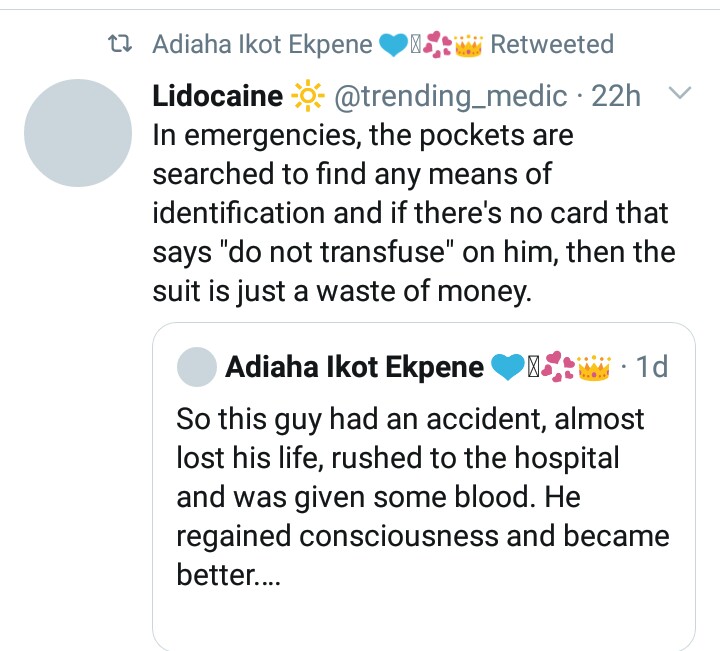The width and height of the screenshot is (720, 651).
Task: Select the bold quoted tweet author name
Action: pos(355,368)
